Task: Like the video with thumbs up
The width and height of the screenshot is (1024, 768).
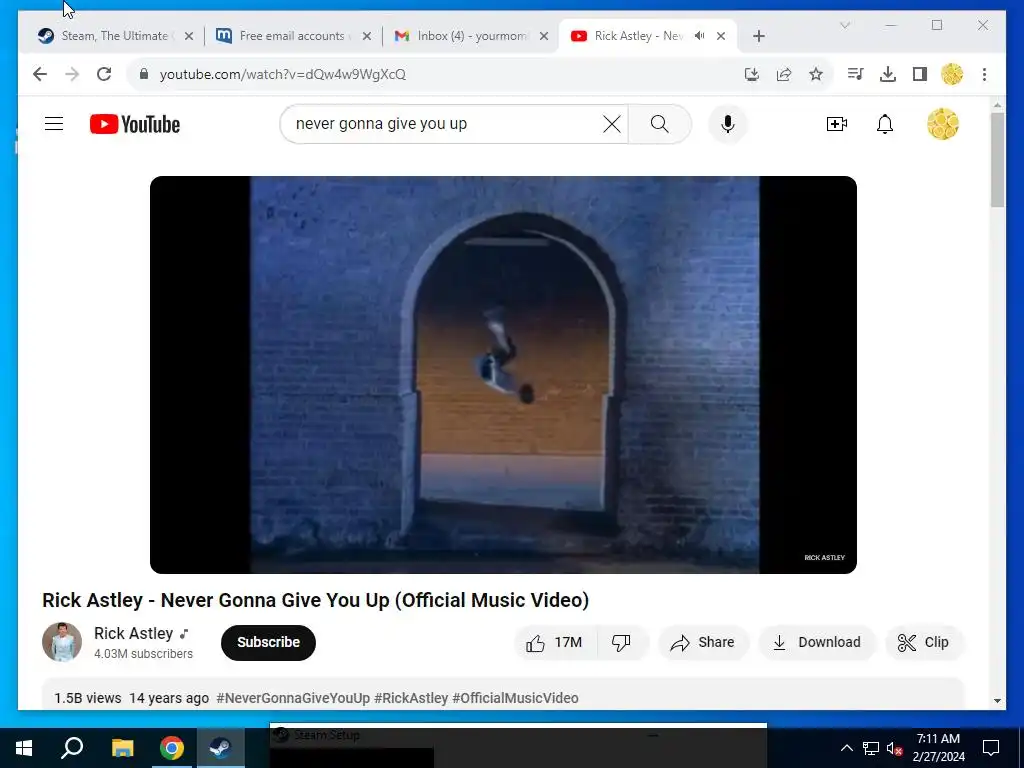Action: [554, 643]
